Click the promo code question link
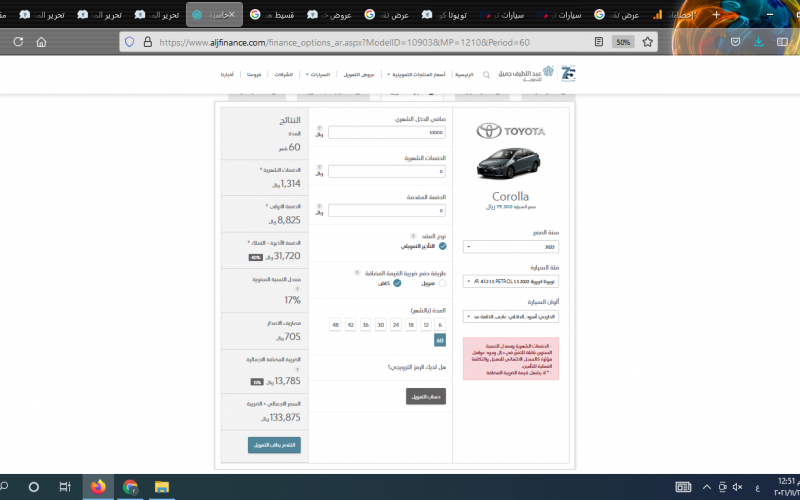800x500 pixels. click(x=417, y=367)
